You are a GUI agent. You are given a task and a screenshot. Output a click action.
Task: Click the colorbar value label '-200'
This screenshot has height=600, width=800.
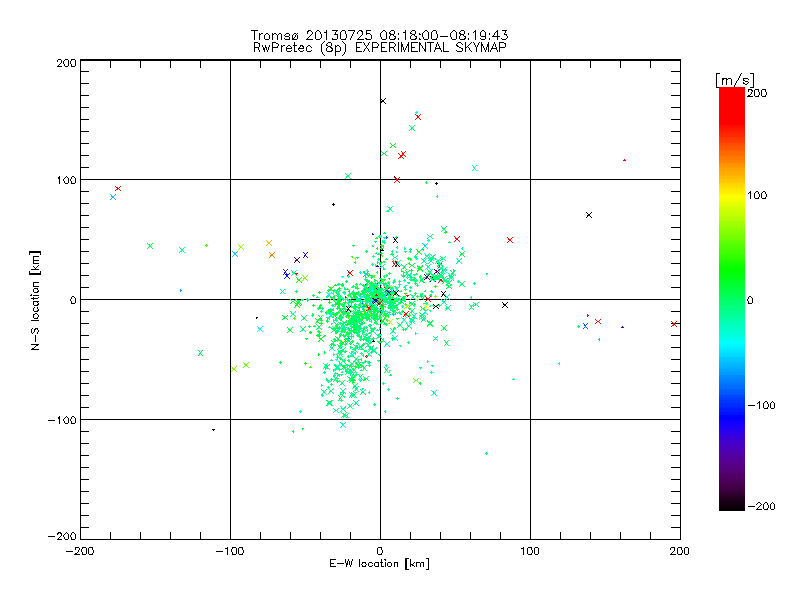click(x=761, y=506)
